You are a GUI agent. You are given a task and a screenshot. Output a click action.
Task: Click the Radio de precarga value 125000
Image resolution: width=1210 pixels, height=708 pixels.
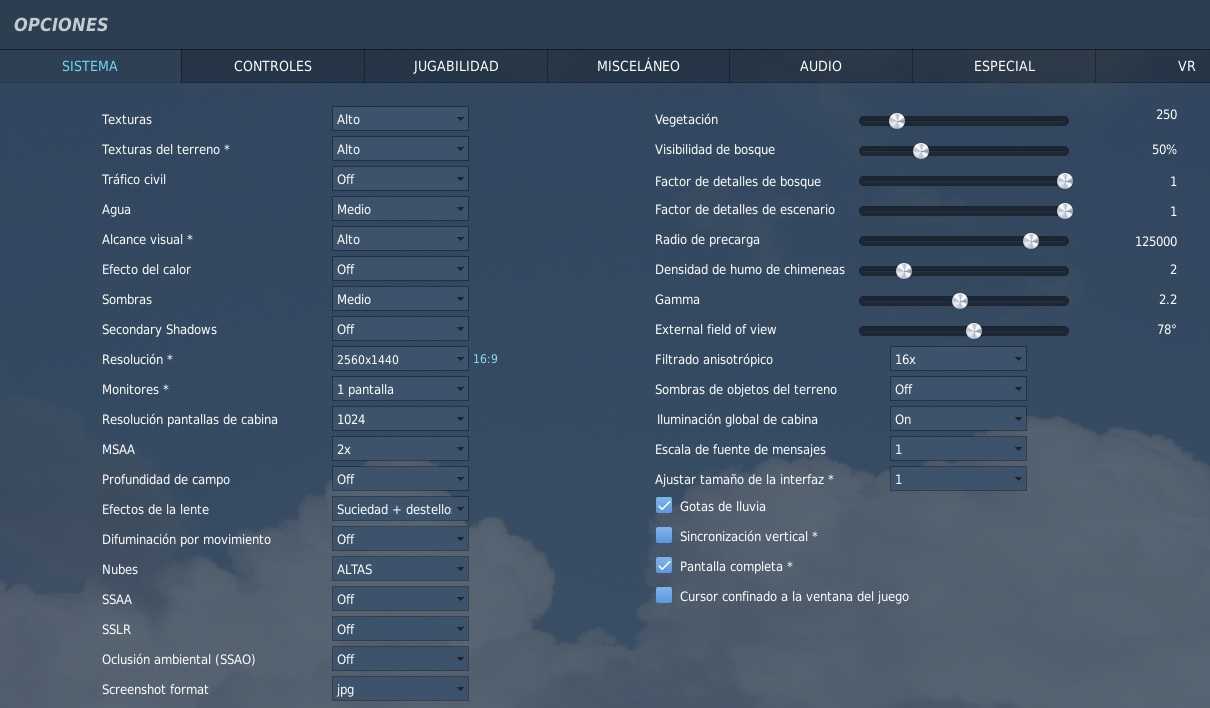point(1156,241)
